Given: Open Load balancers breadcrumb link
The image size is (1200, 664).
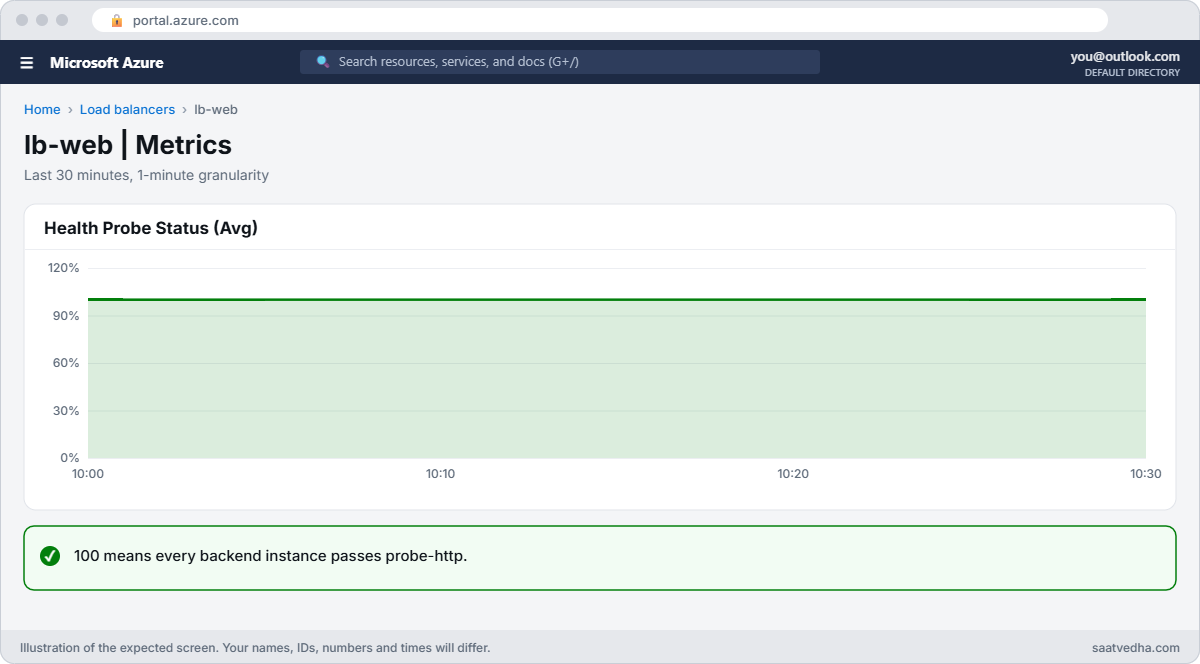Looking at the screenshot, I should point(127,110).
